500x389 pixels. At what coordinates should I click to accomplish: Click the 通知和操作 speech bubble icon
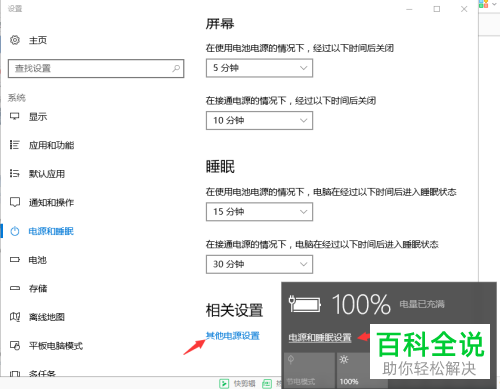(x=15, y=202)
